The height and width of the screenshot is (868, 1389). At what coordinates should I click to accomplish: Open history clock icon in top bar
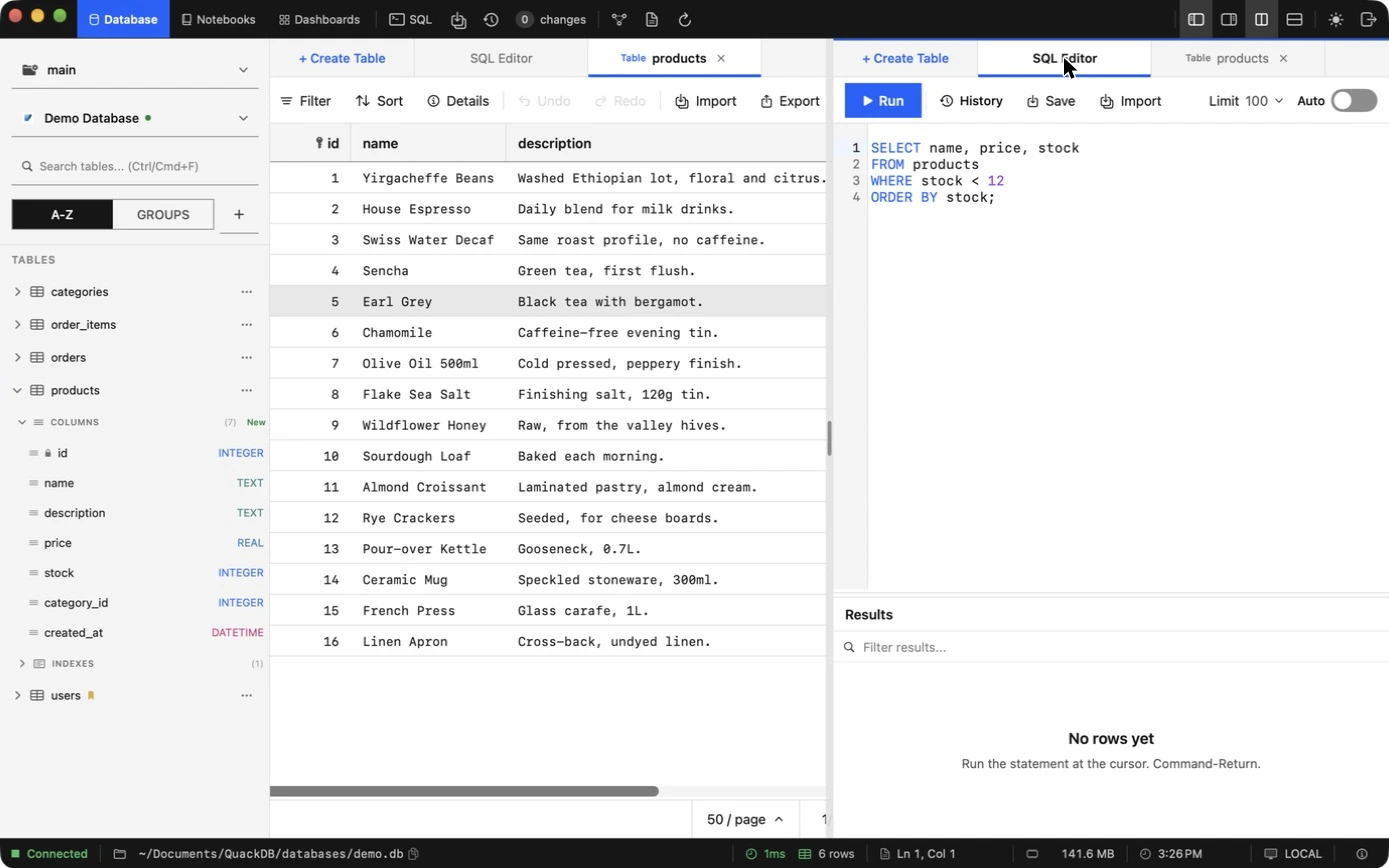(x=491, y=19)
